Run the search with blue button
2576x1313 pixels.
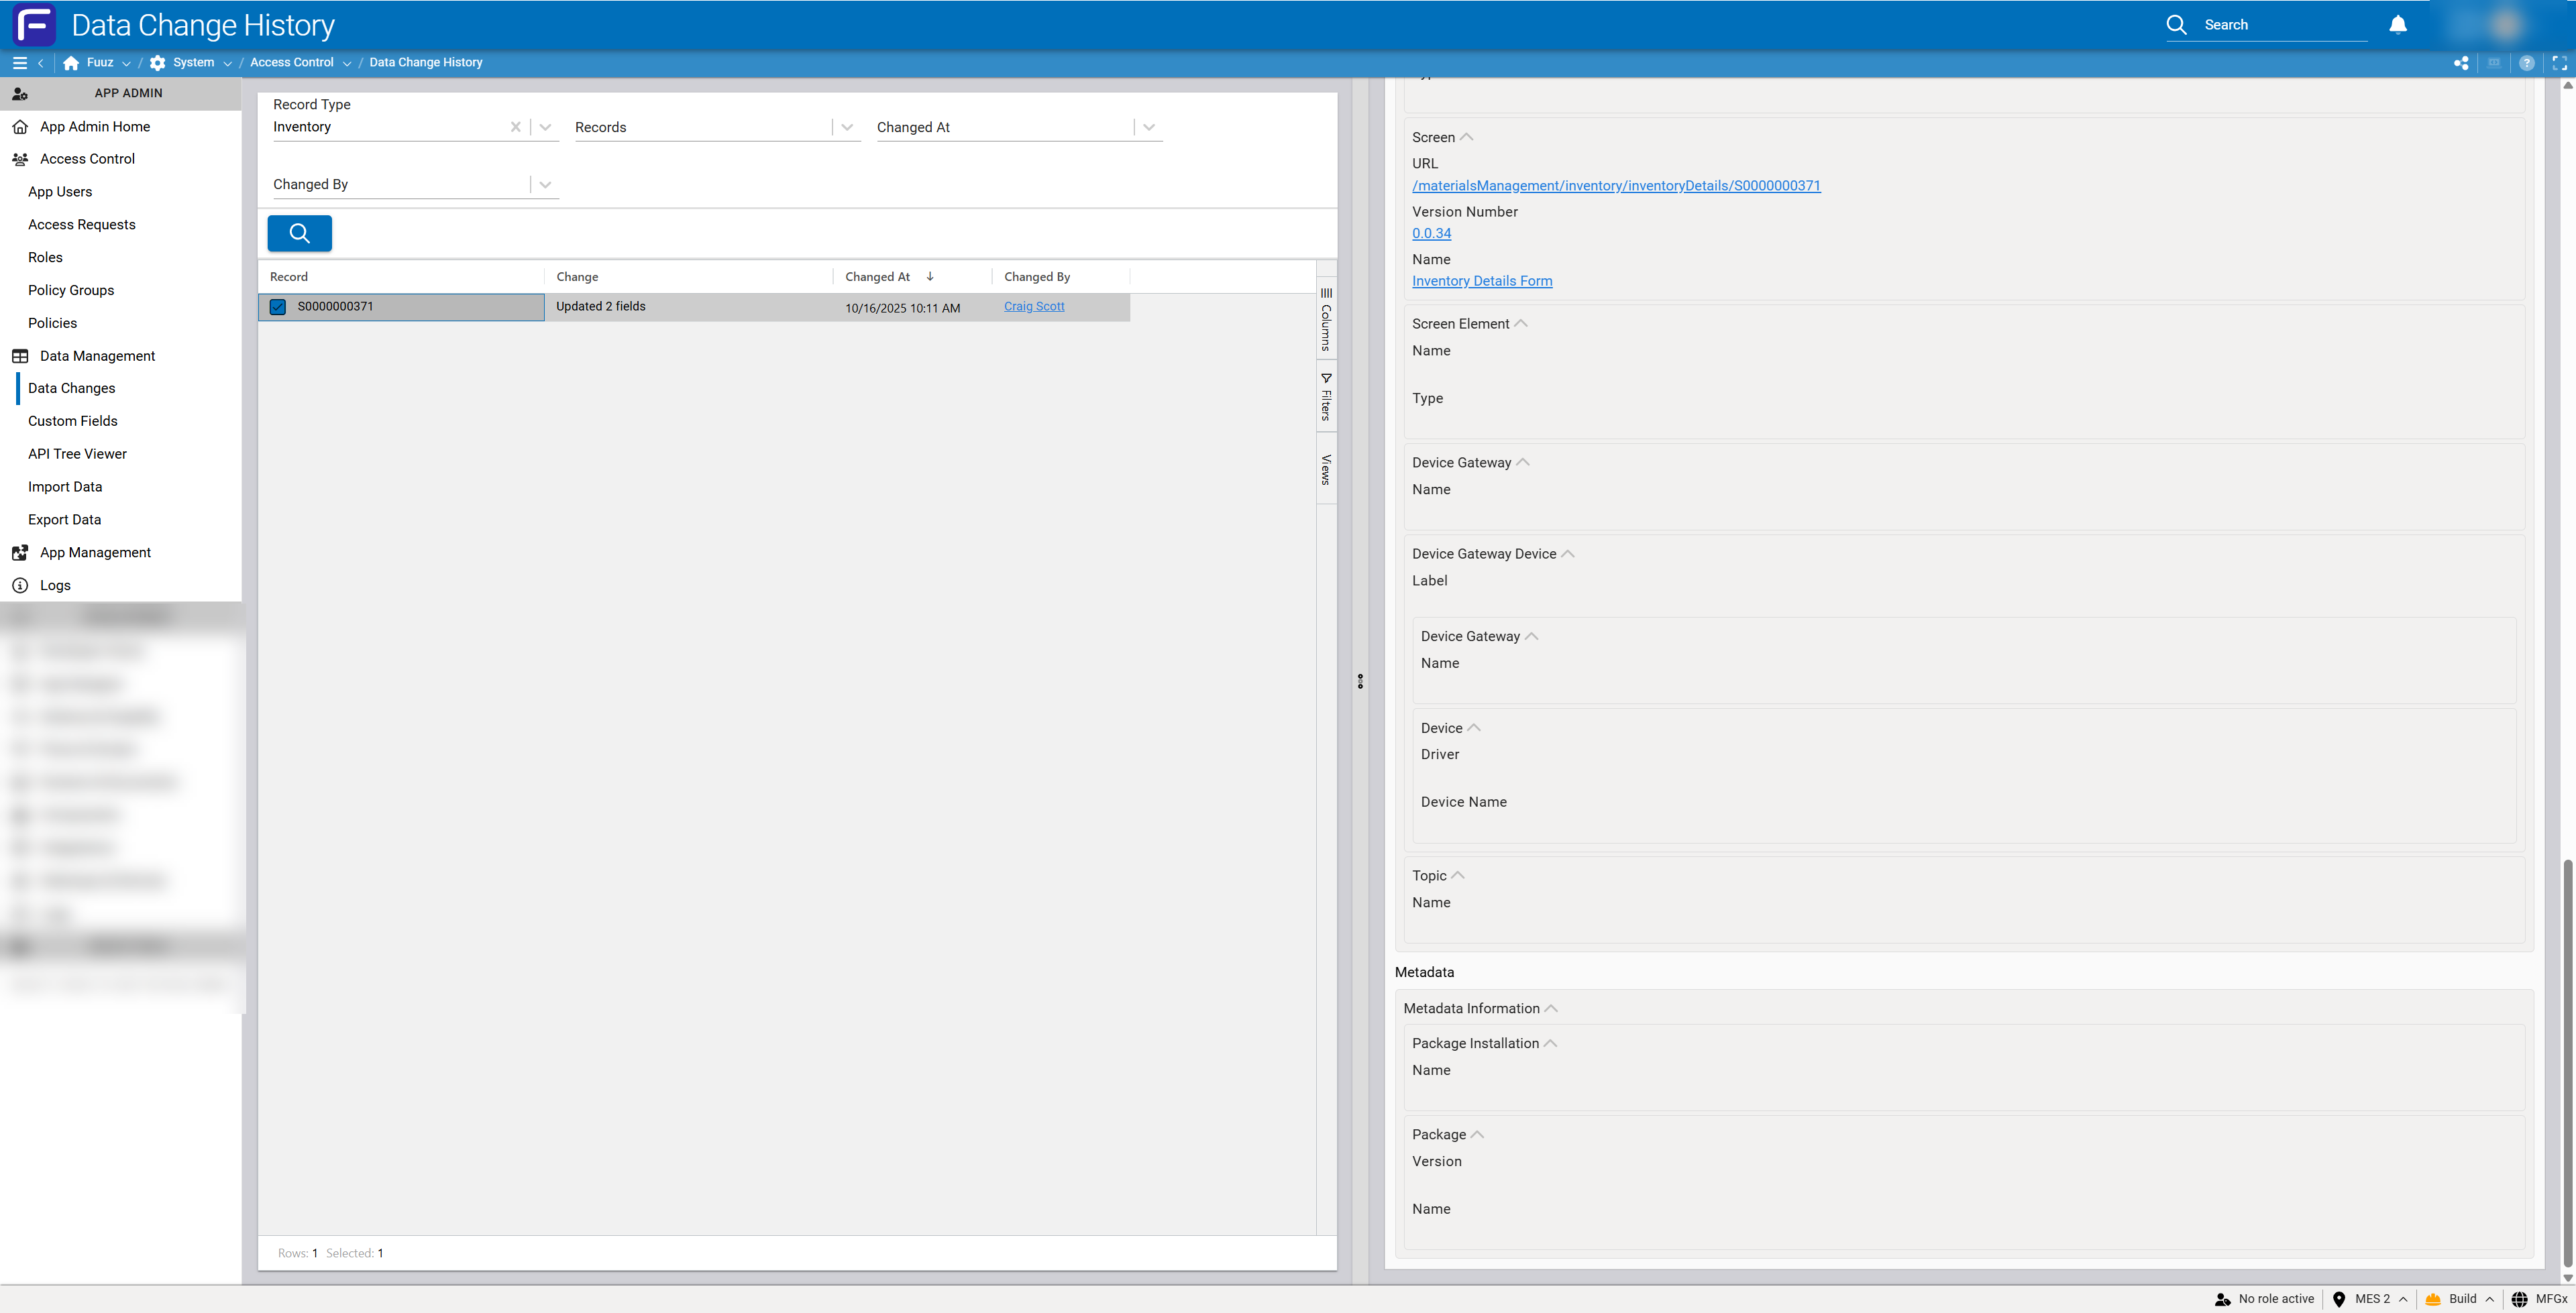[x=300, y=233]
